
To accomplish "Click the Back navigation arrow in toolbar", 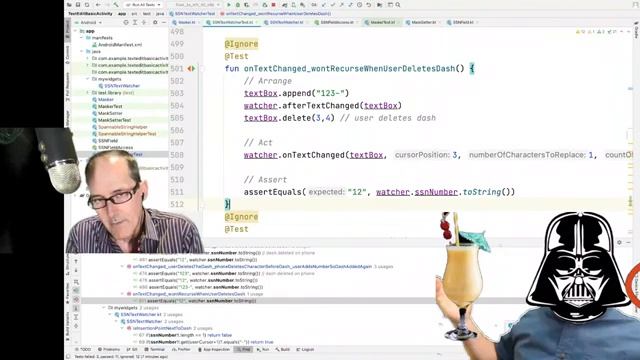I will point(98,5).
